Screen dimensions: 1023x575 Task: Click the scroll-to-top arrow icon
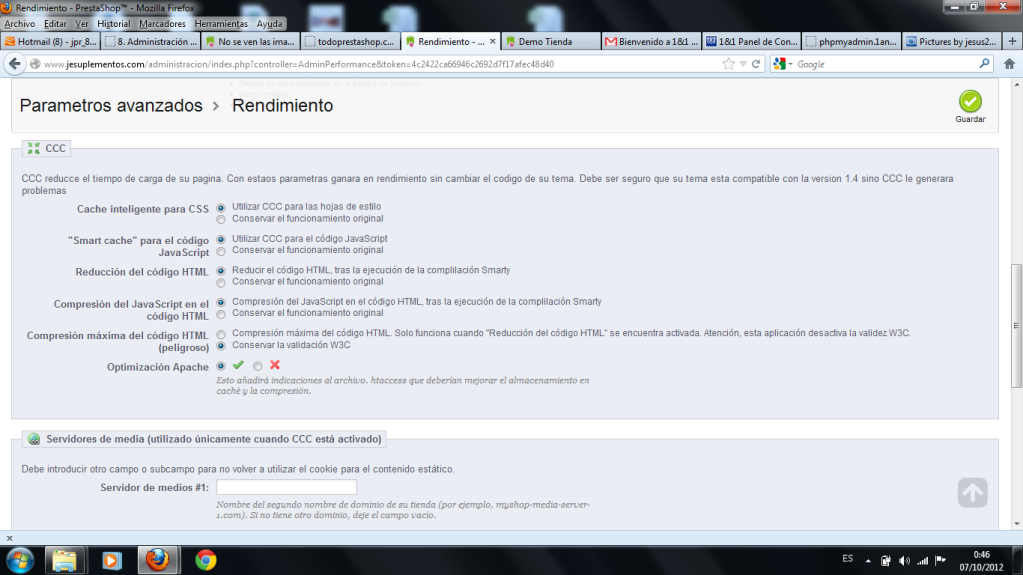[x=972, y=492]
